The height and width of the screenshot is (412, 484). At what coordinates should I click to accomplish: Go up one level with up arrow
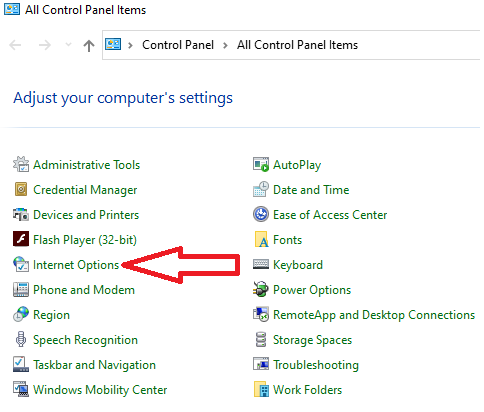coord(89,45)
